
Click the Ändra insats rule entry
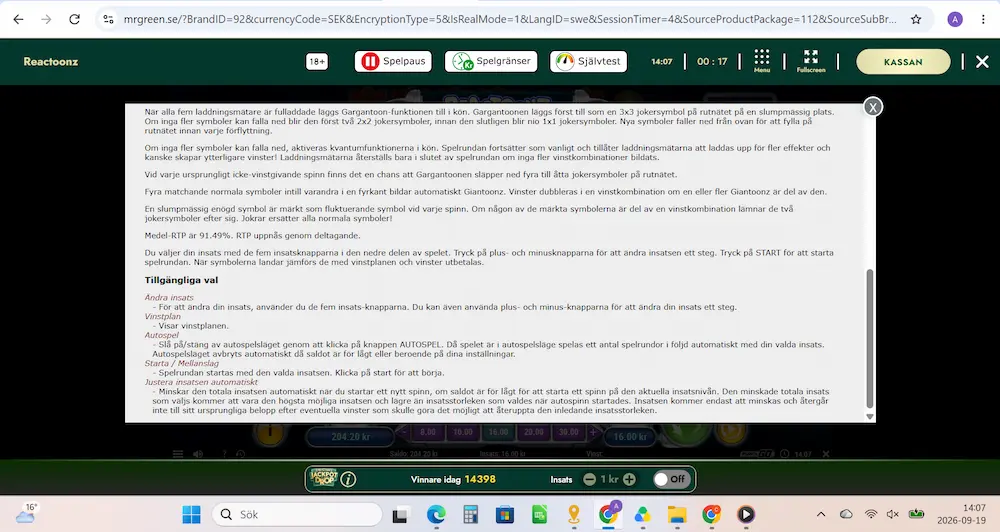pos(169,297)
